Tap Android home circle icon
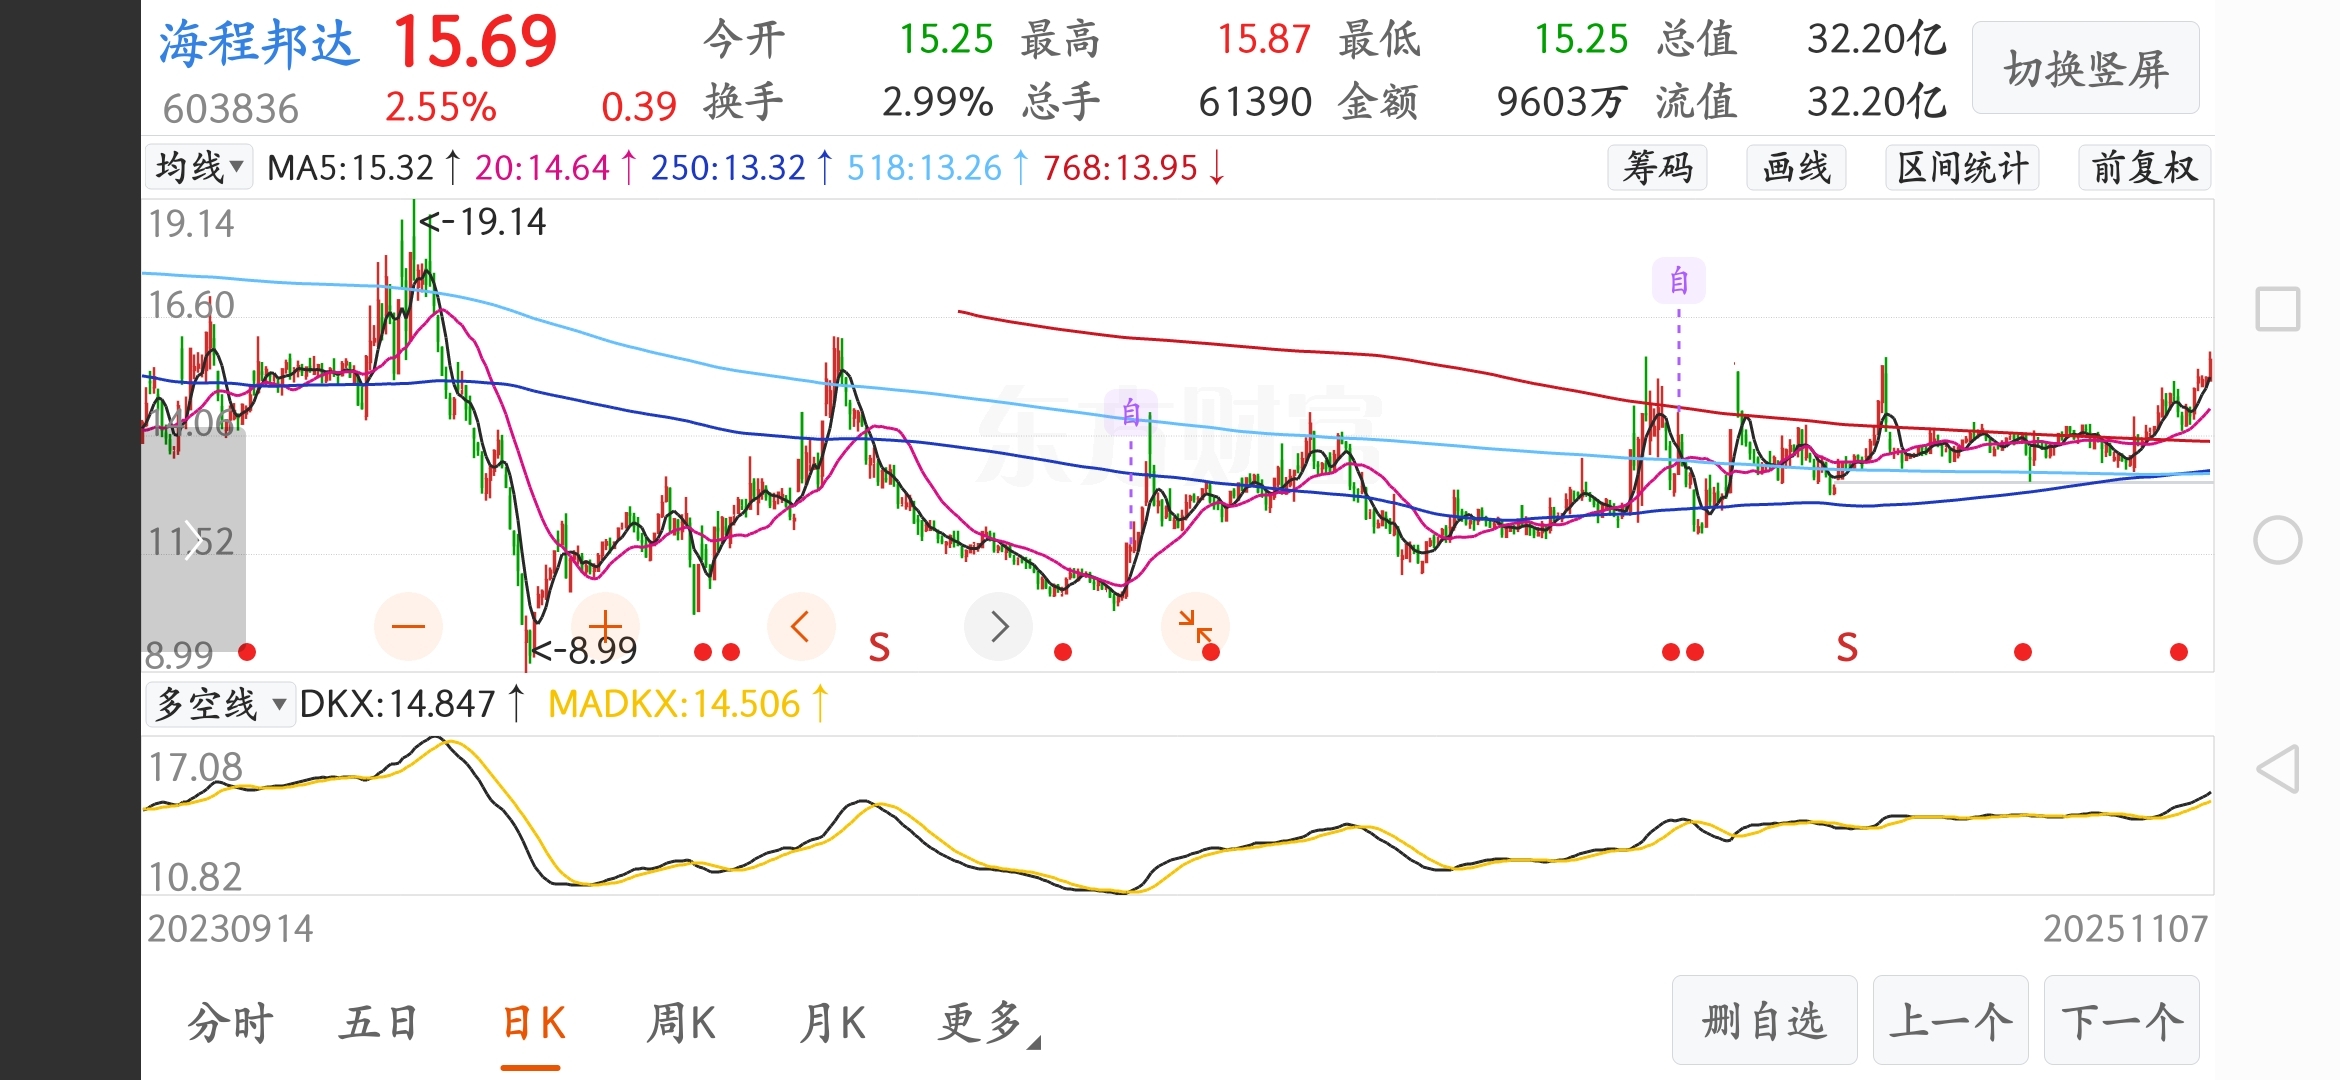 coord(2277,541)
